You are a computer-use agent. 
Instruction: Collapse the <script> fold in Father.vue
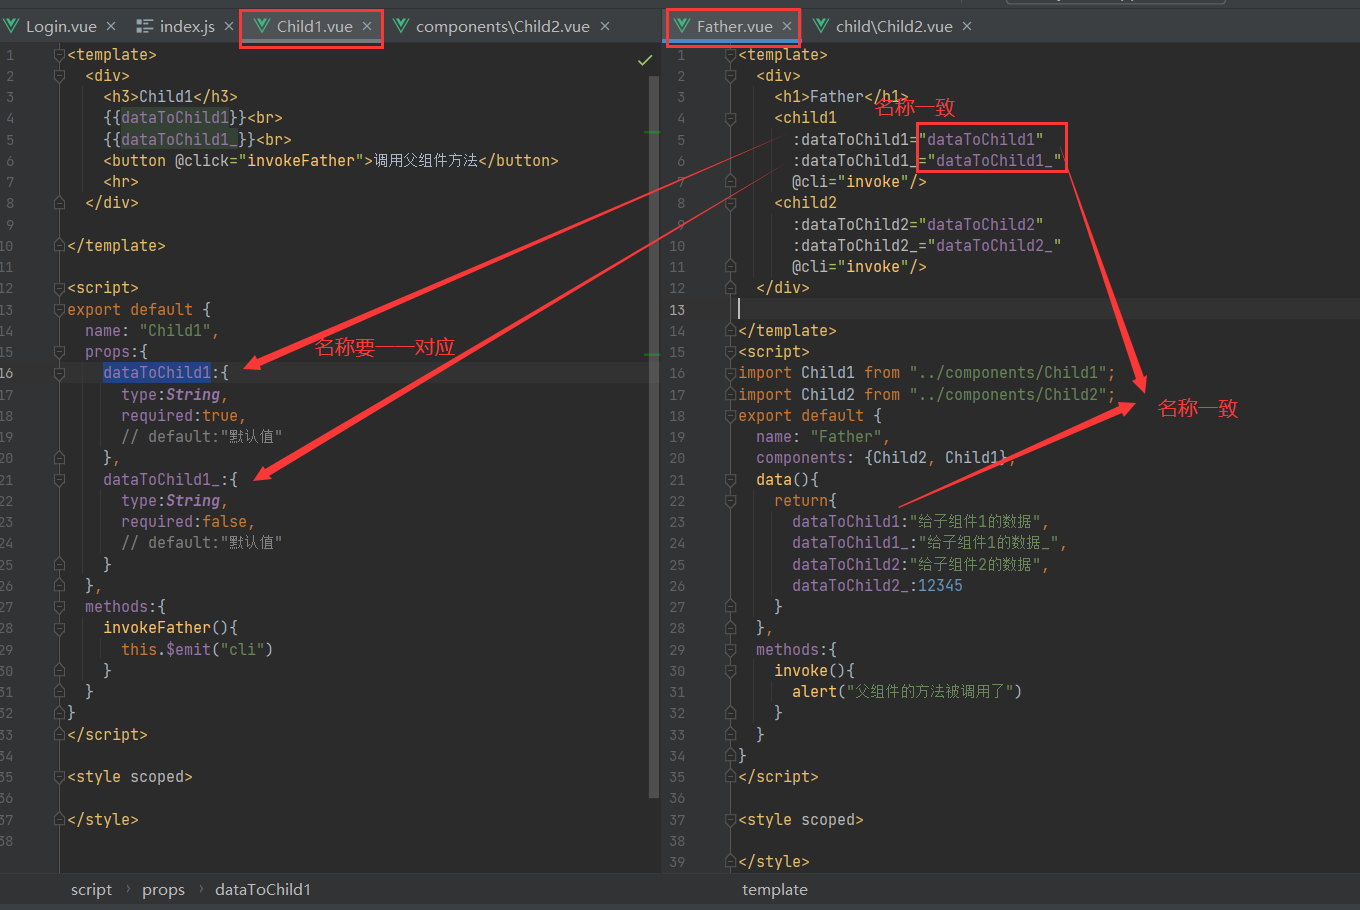730,352
